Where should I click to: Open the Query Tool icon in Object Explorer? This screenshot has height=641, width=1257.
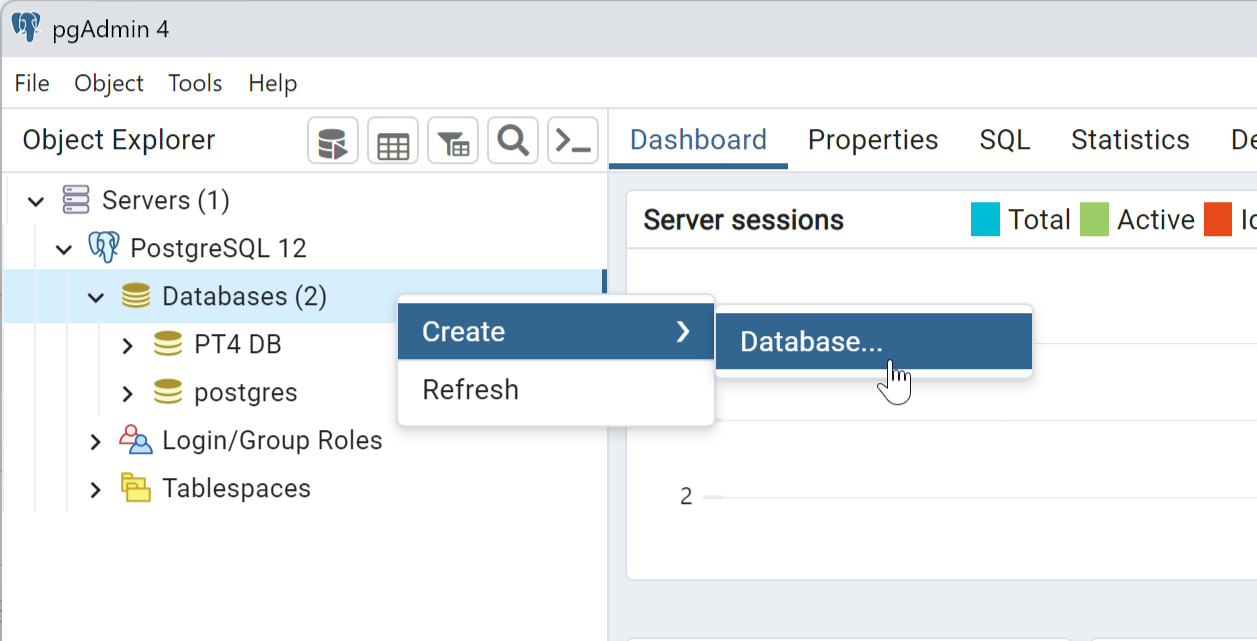(x=332, y=140)
